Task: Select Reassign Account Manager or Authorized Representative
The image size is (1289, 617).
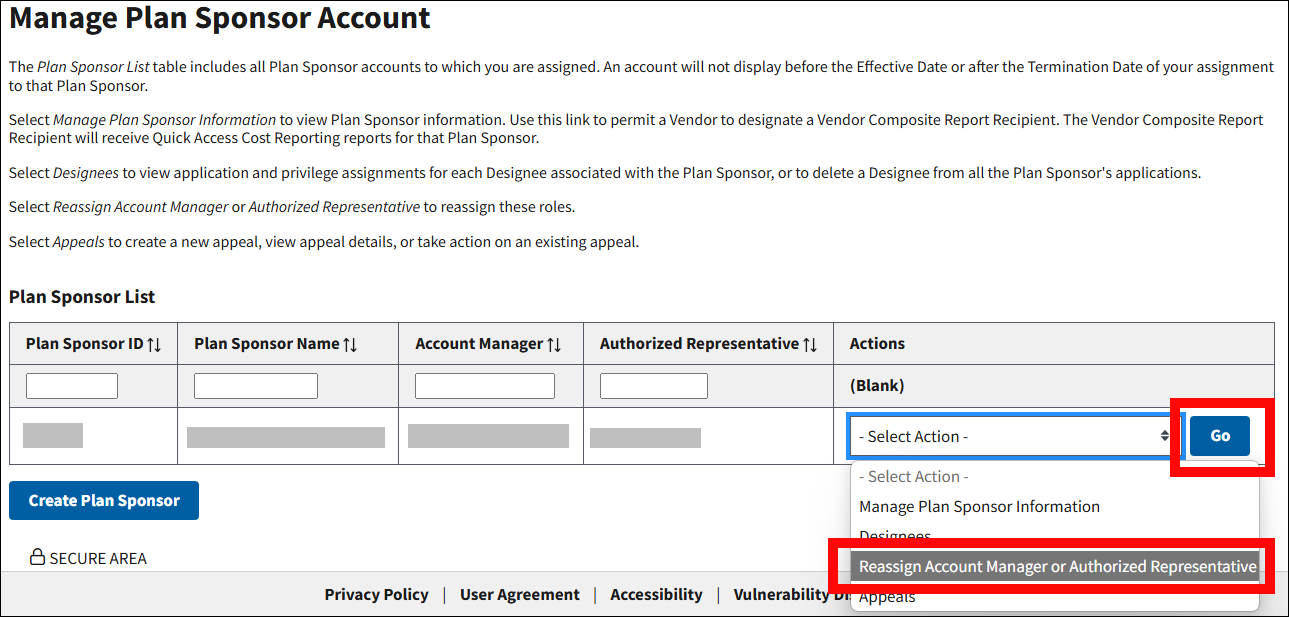Action: [x=1057, y=567]
